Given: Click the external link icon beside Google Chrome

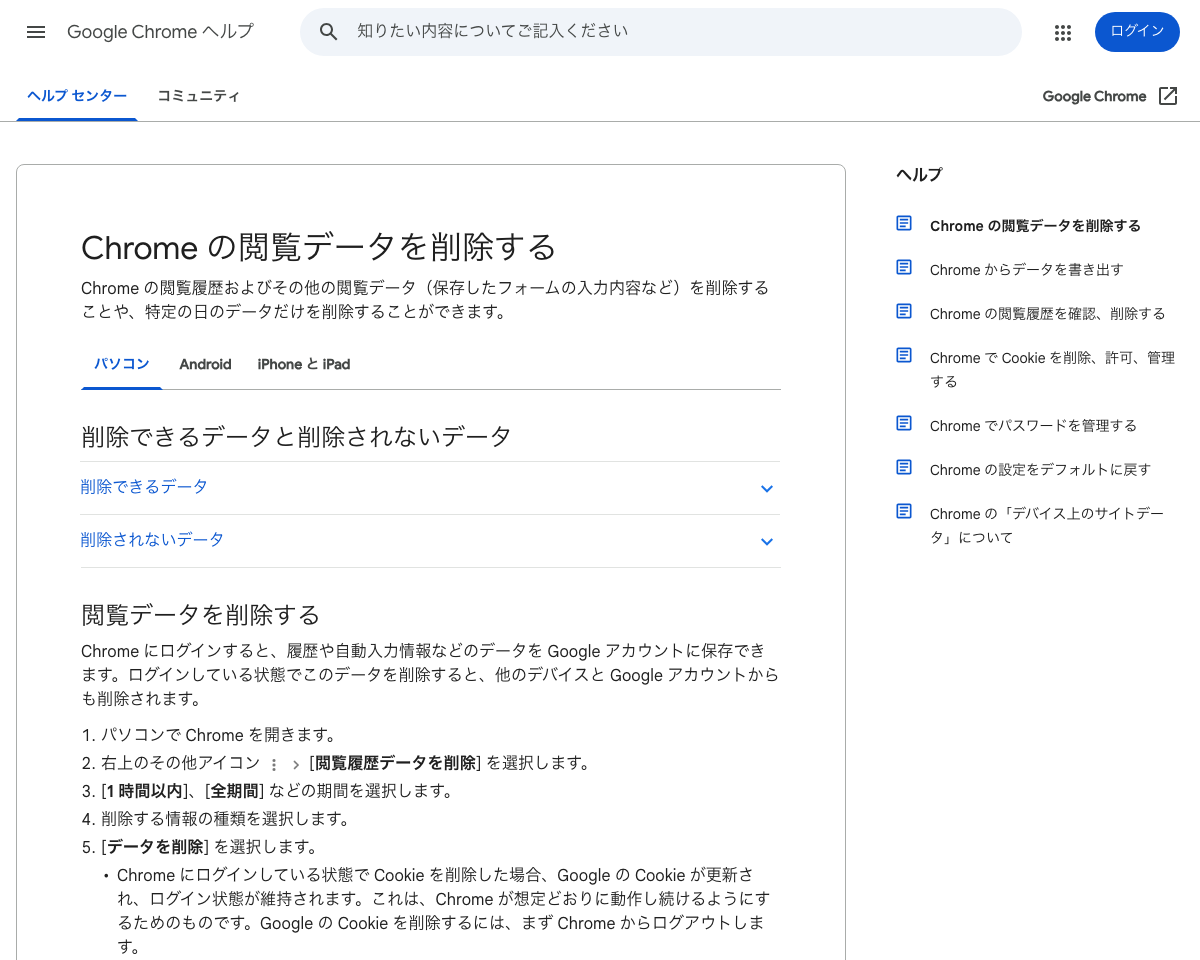Looking at the screenshot, I should click(x=1168, y=96).
